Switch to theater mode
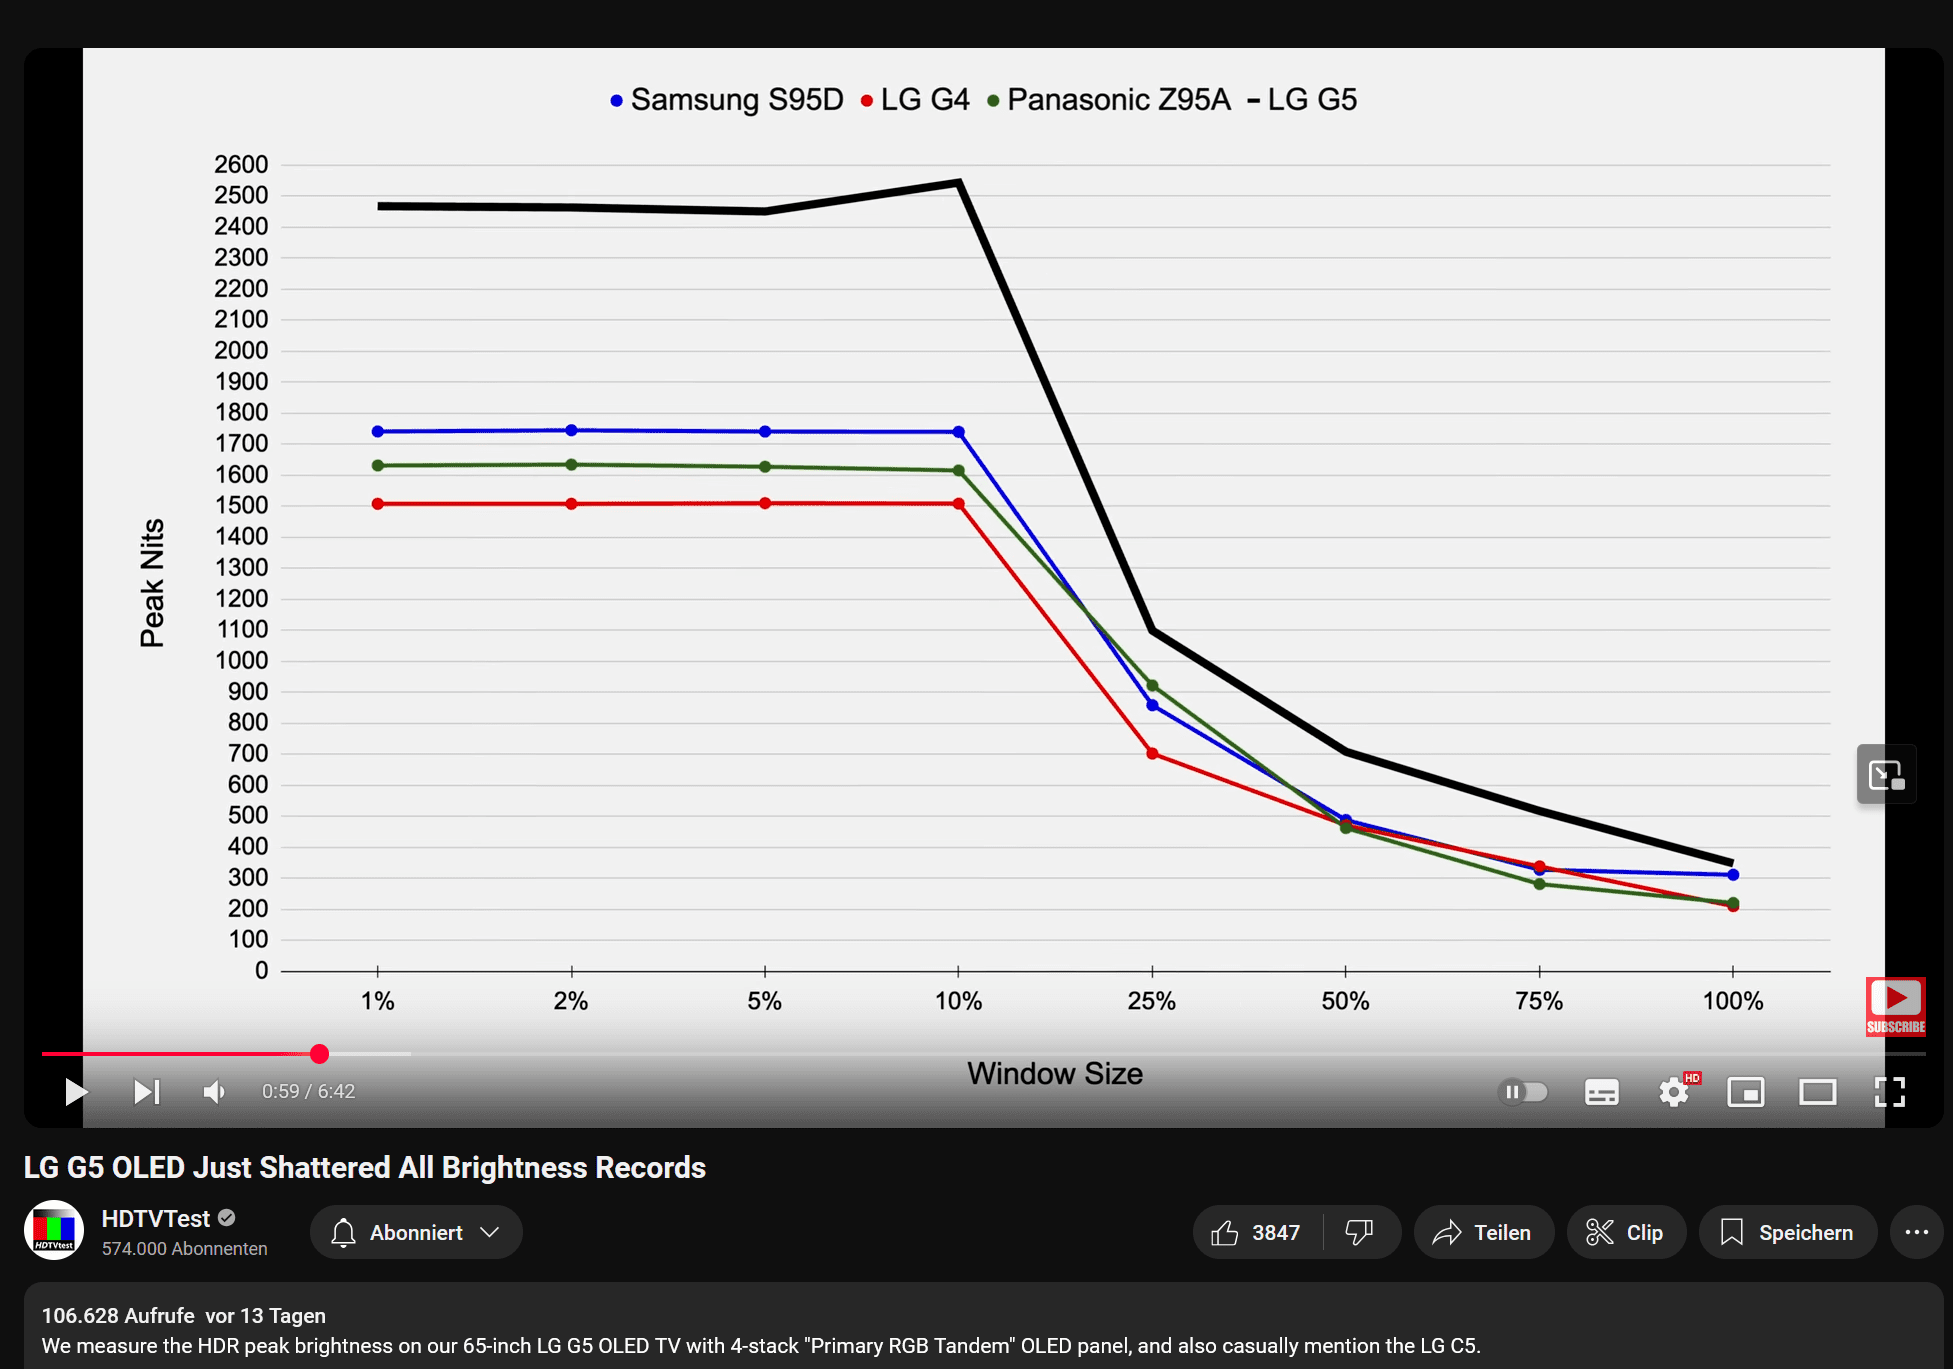This screenshot has width=1953, height=1369. (x=1817, y=1091)
